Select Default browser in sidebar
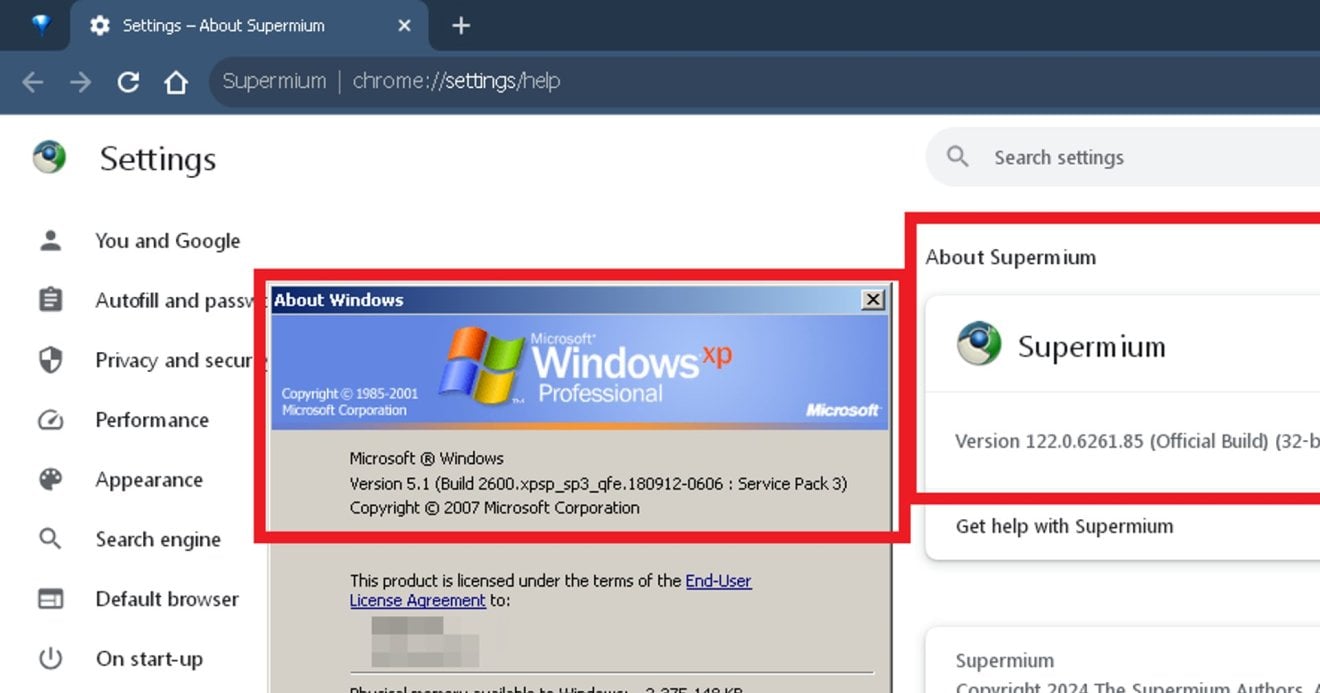 tap(167, 599)
